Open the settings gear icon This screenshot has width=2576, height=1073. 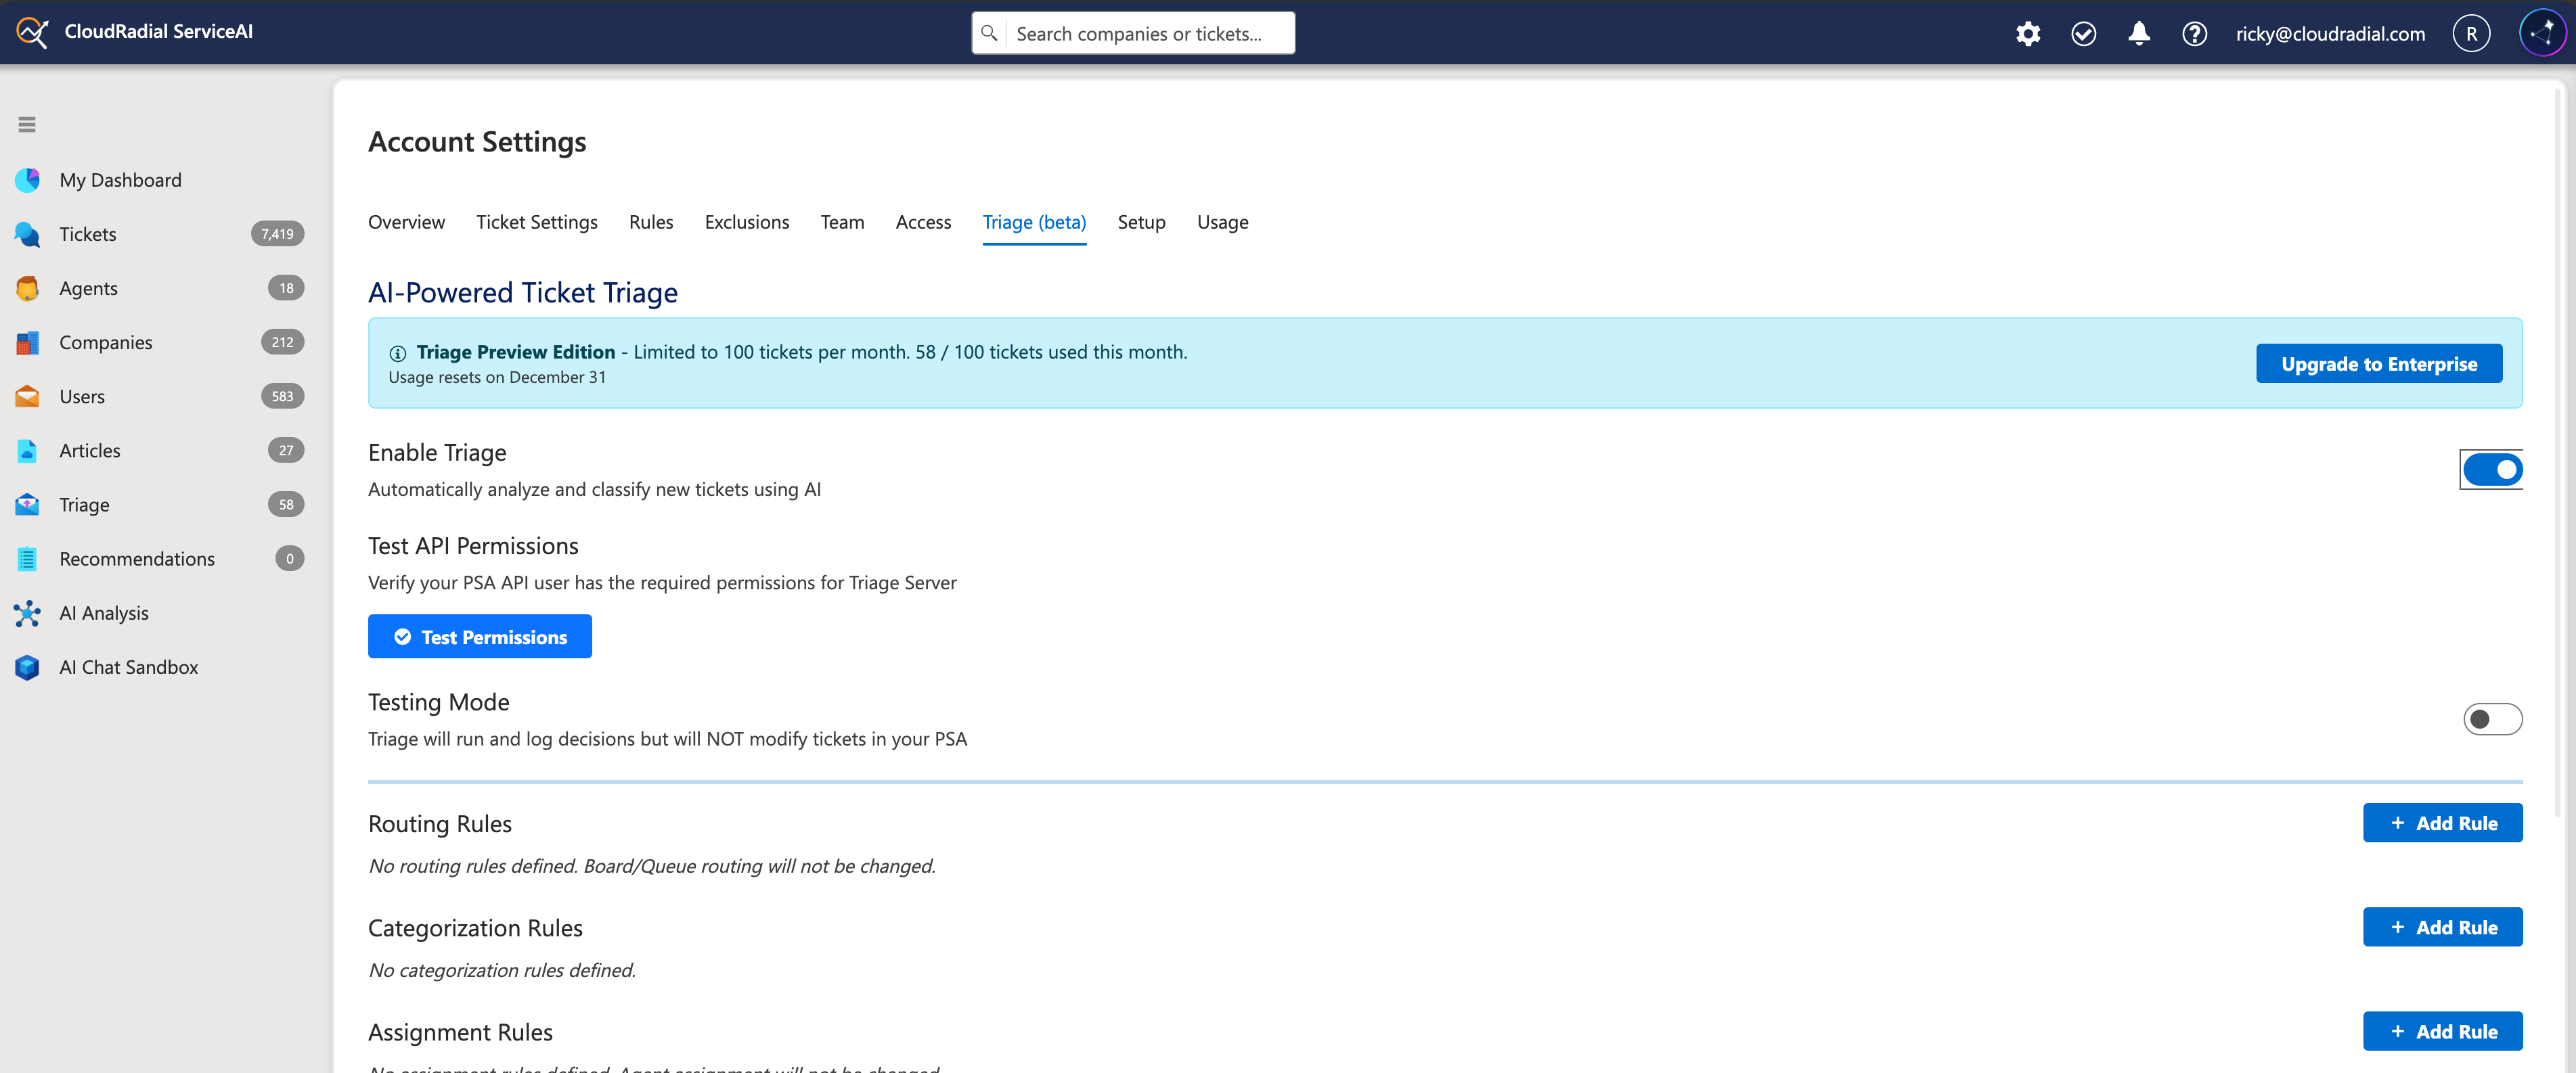coord(2028,33)
